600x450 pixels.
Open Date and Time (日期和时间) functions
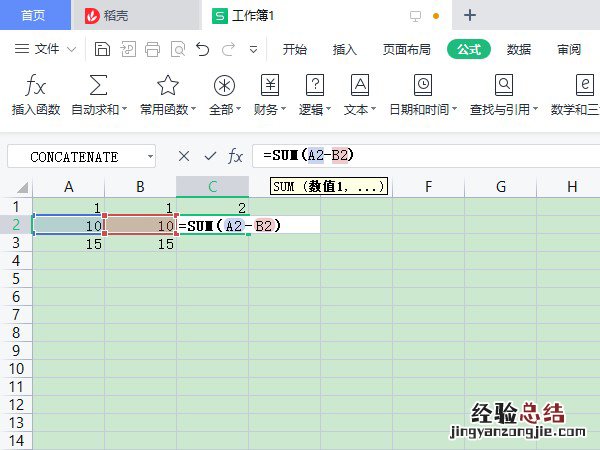(x=423, y=86)
